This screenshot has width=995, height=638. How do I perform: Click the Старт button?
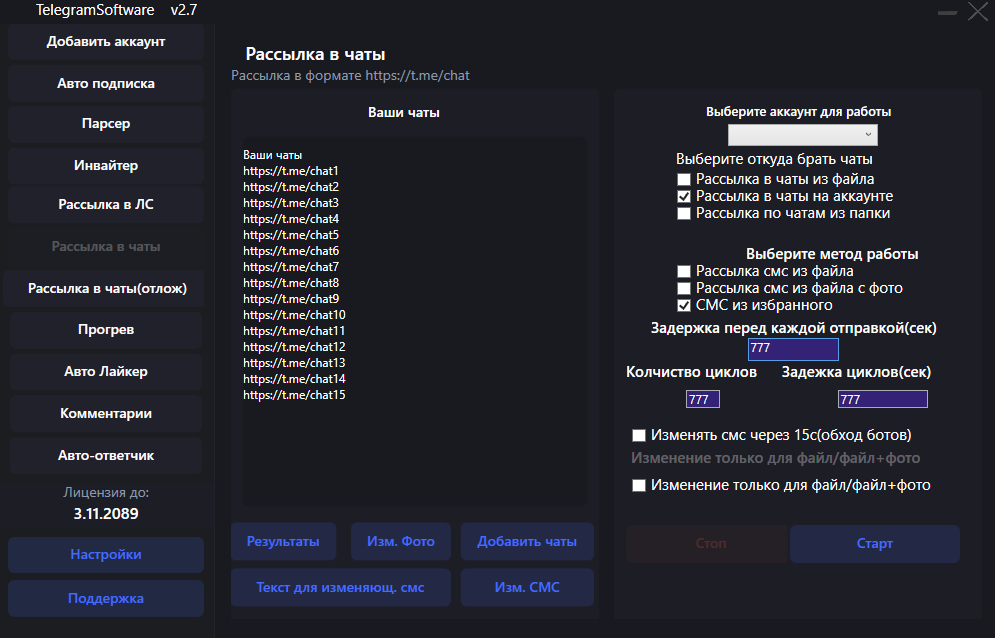pos(874,543)
